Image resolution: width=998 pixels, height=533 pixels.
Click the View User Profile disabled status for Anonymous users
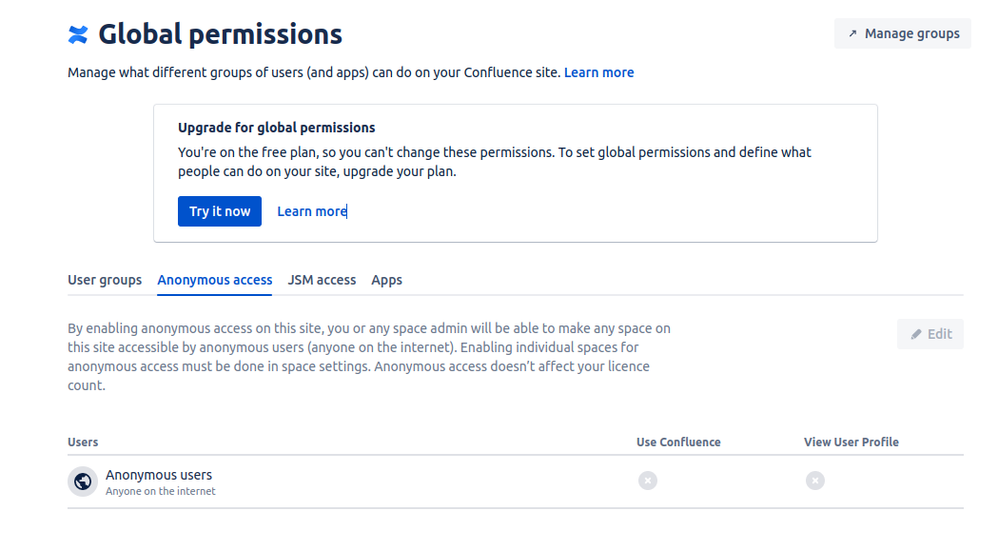(x=815, y=480)
